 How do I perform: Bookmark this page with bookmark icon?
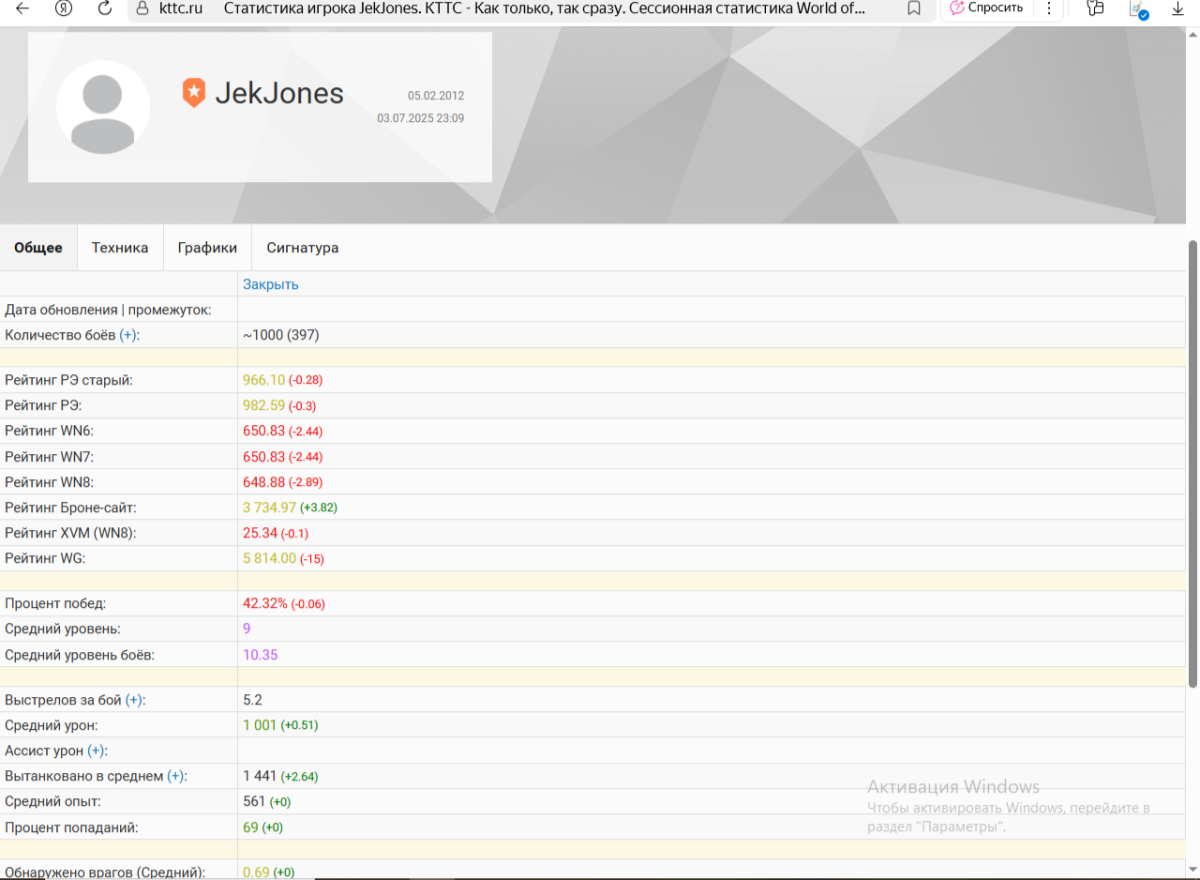tap(914, 8)
